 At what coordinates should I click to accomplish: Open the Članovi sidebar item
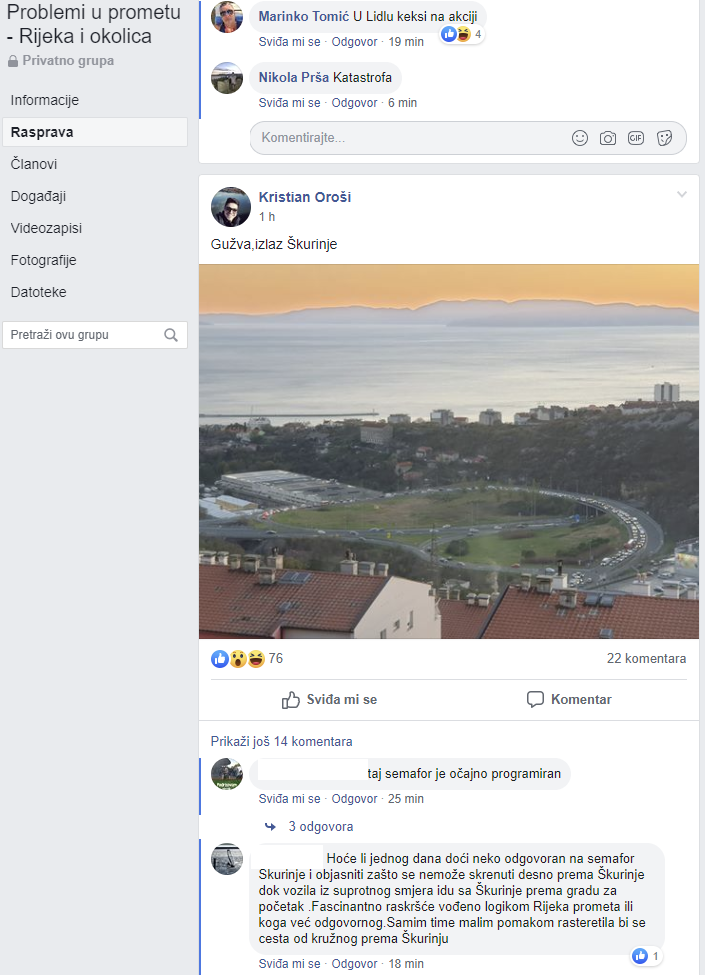[34, 164]
